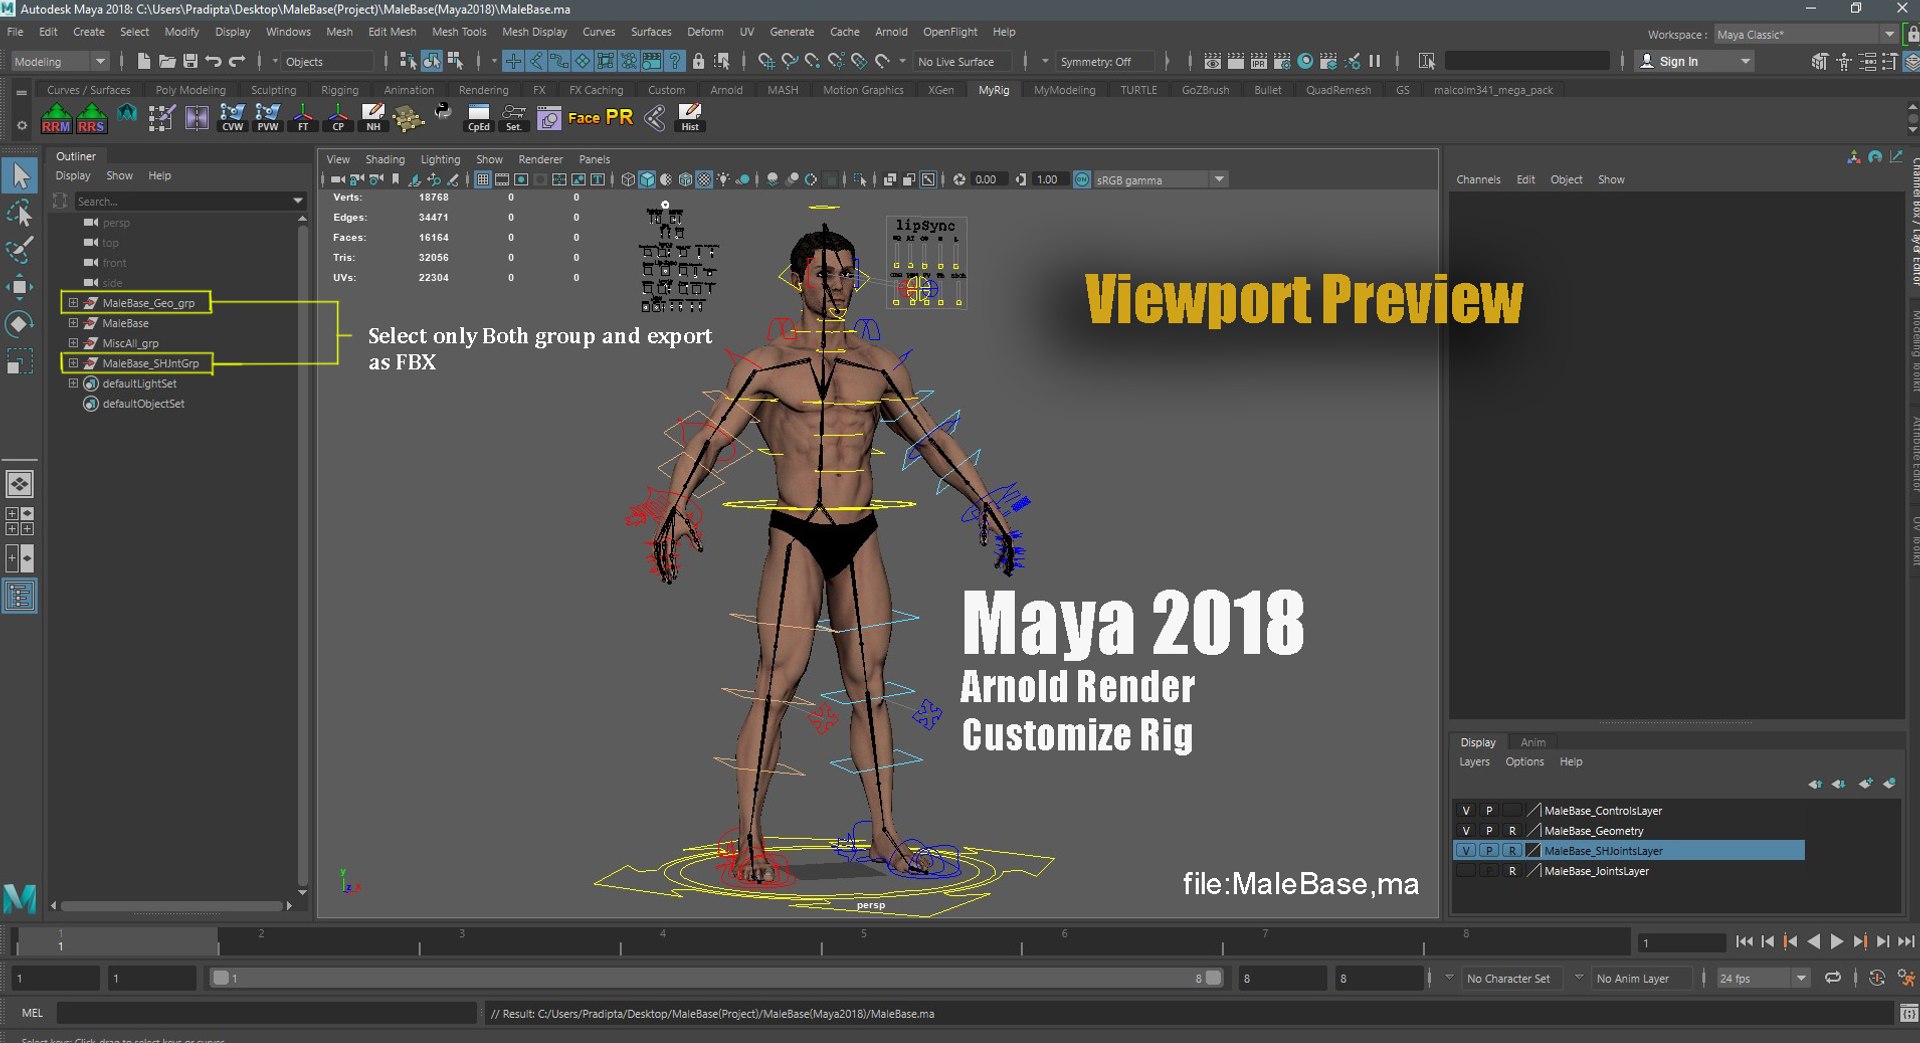Switch to single pane layout
Viewport: 1920px width, 1043px height.
coord(20,484)
